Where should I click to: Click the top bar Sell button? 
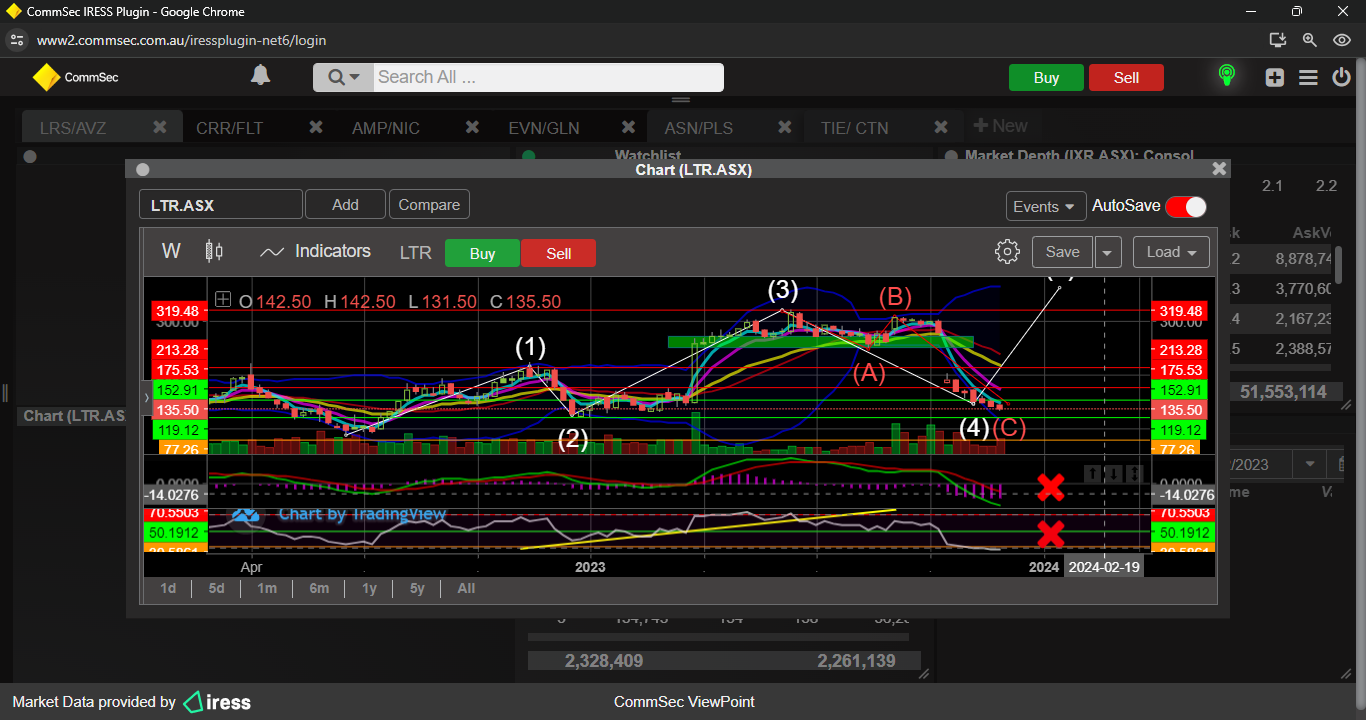(1126, 78)
